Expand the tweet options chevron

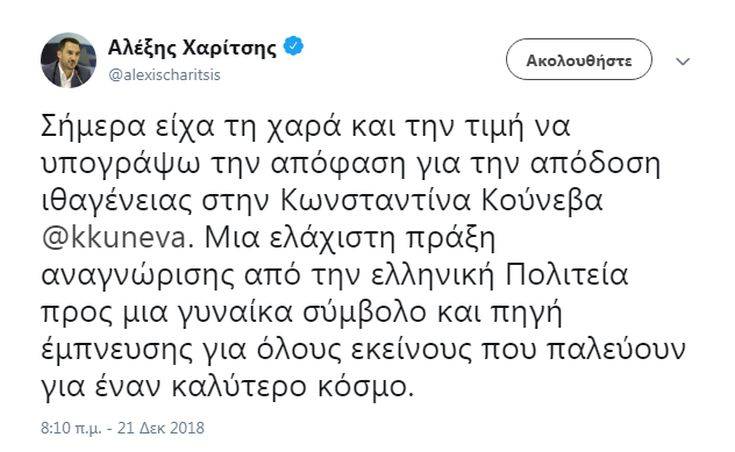[683, 61]
